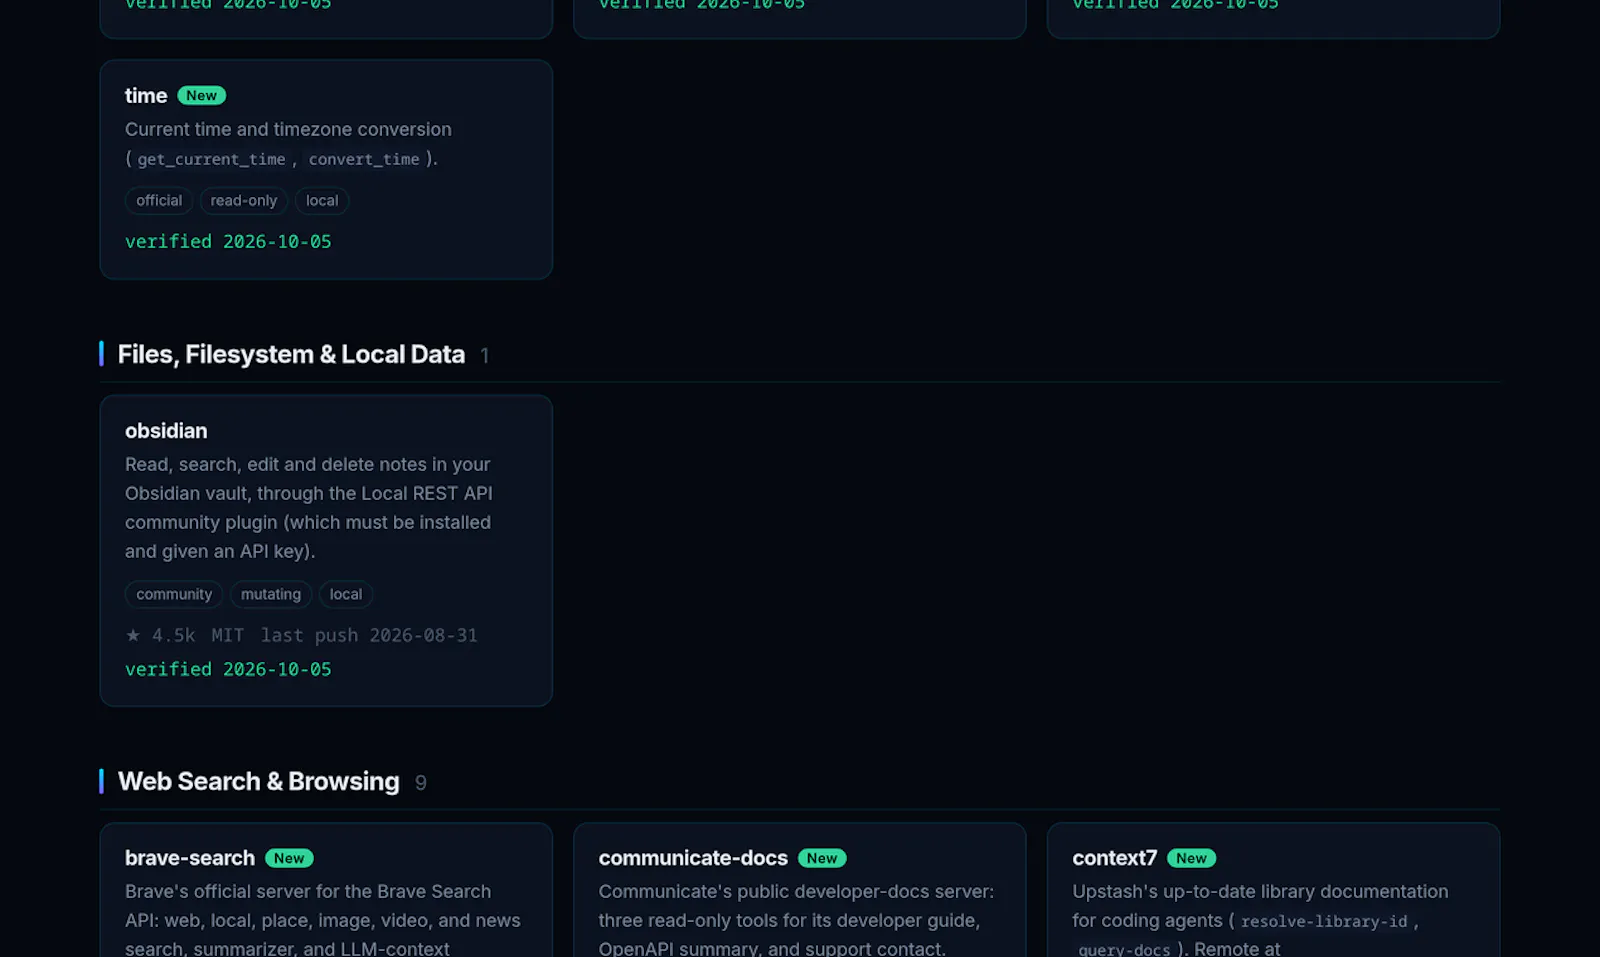Click get_current_time code label
This screenshot has width=1600, height=957.
[211, 159]
